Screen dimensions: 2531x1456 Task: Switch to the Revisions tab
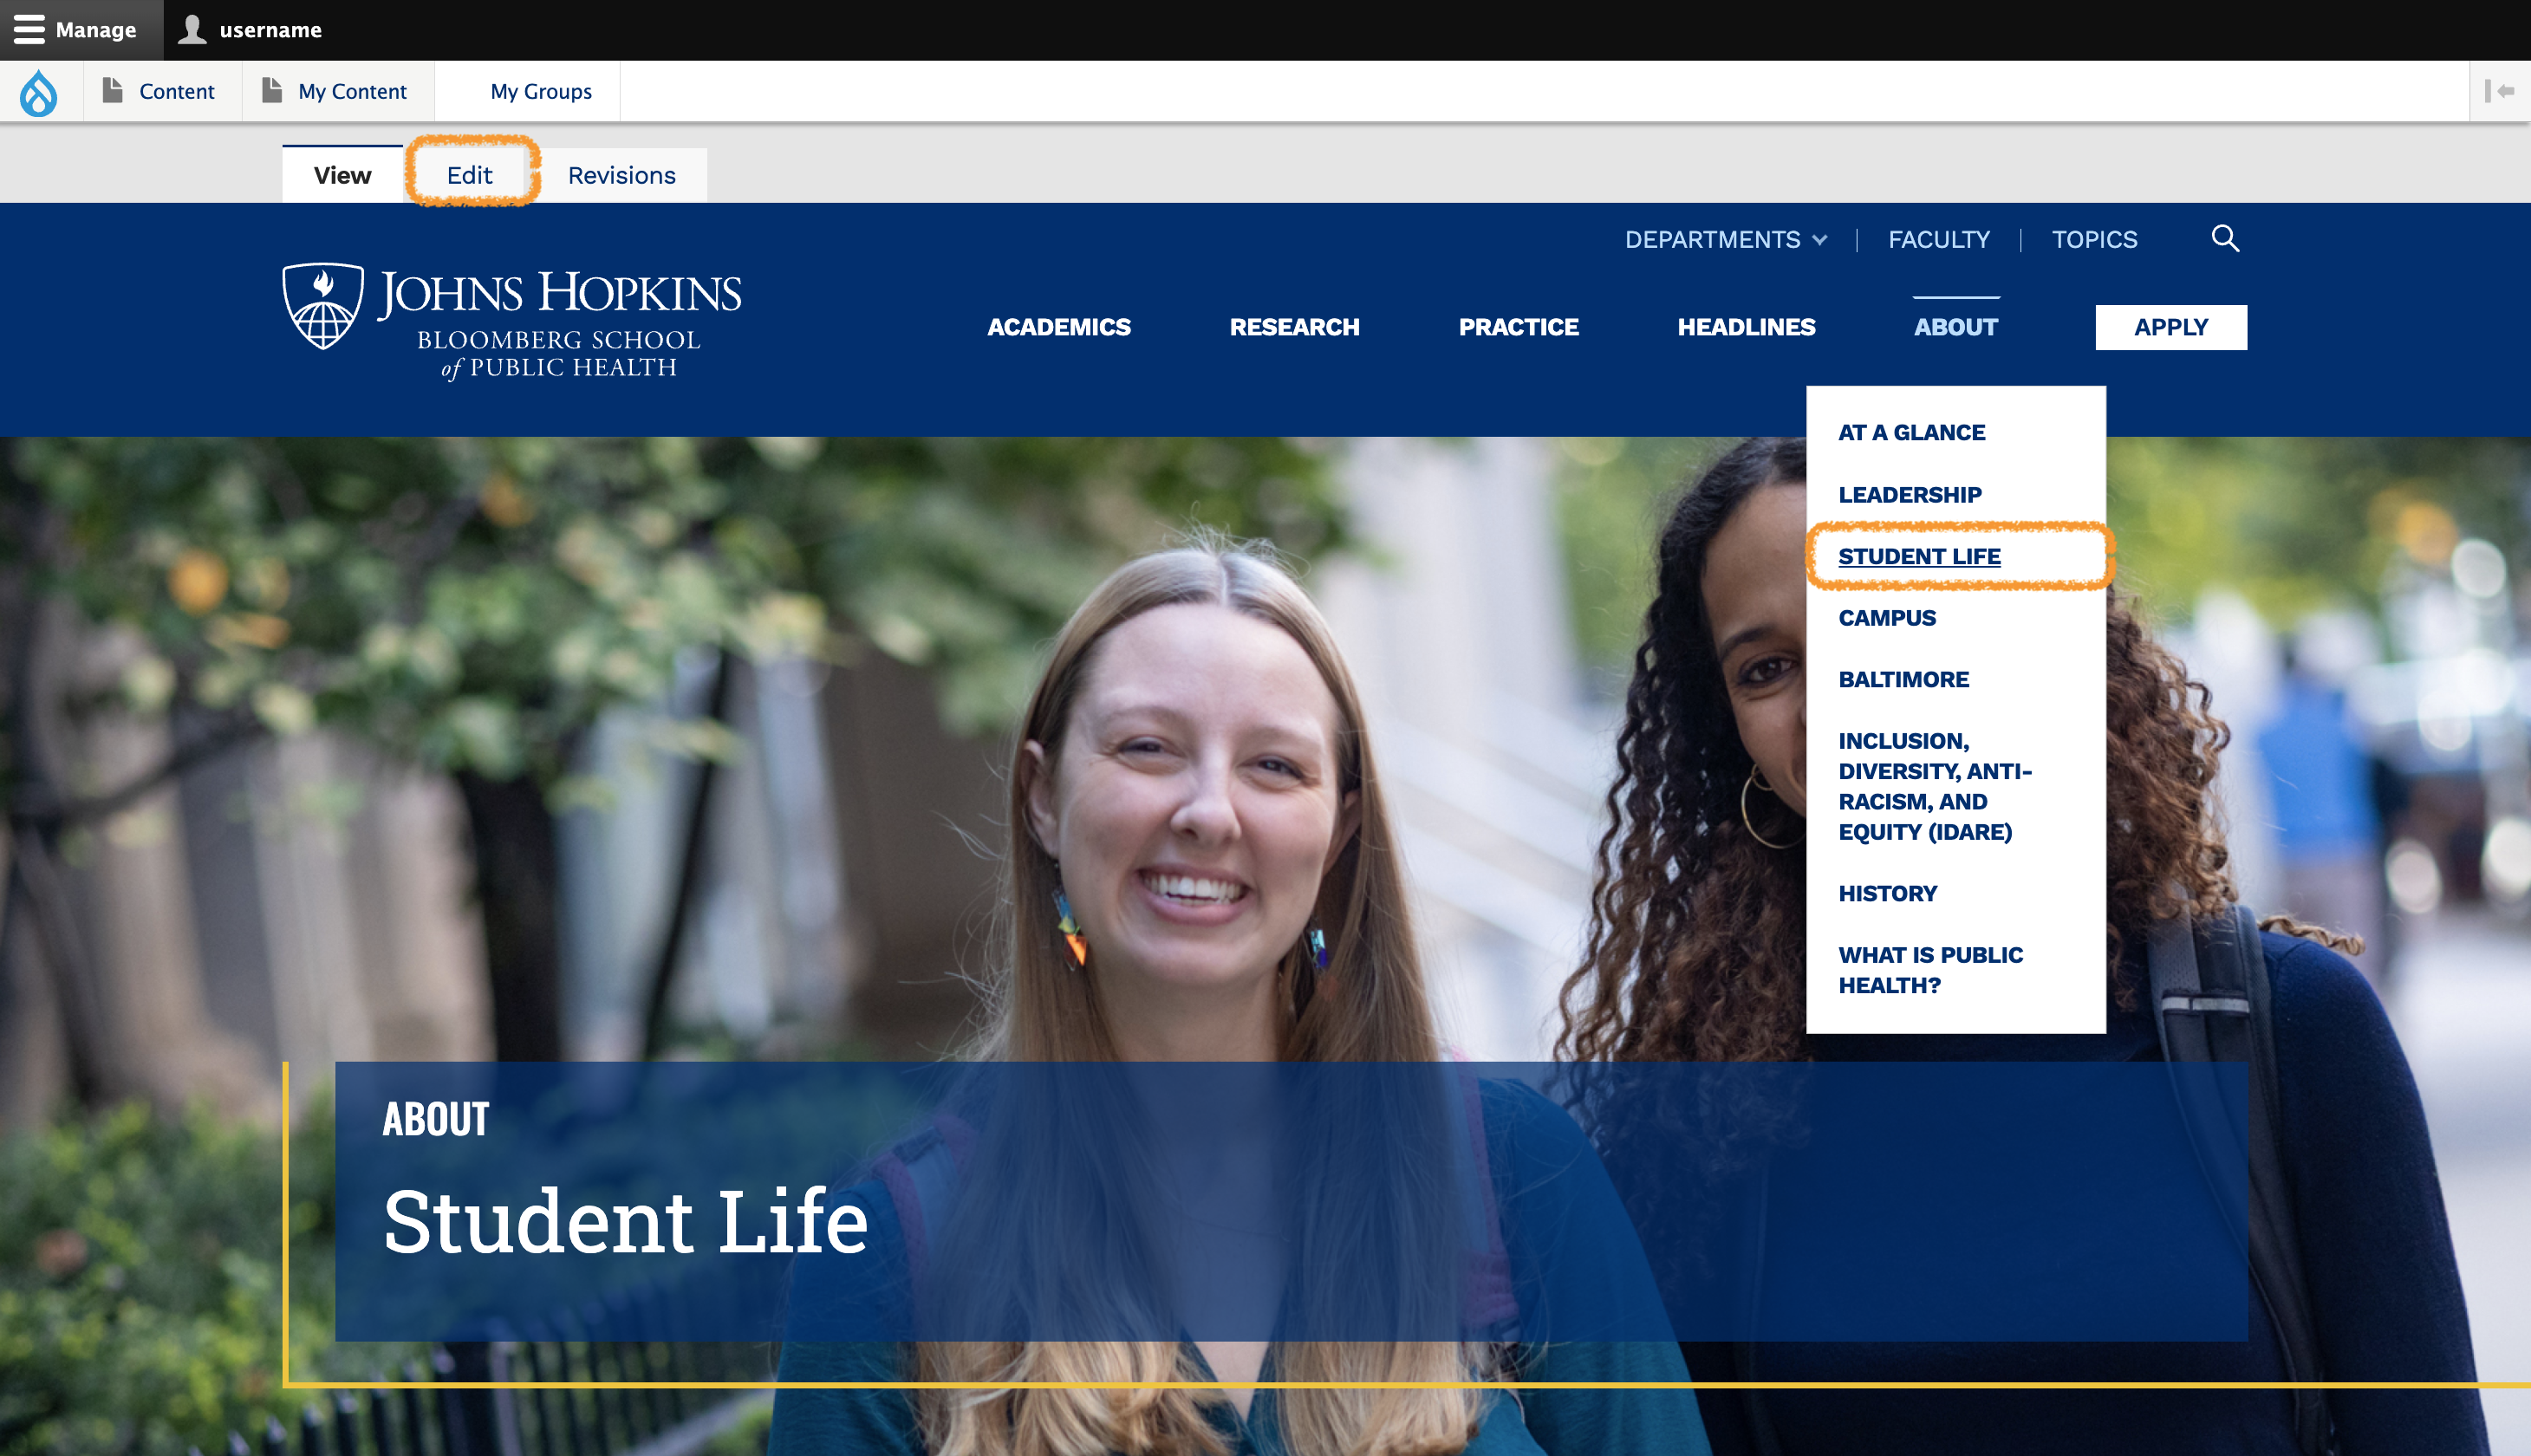621,175
